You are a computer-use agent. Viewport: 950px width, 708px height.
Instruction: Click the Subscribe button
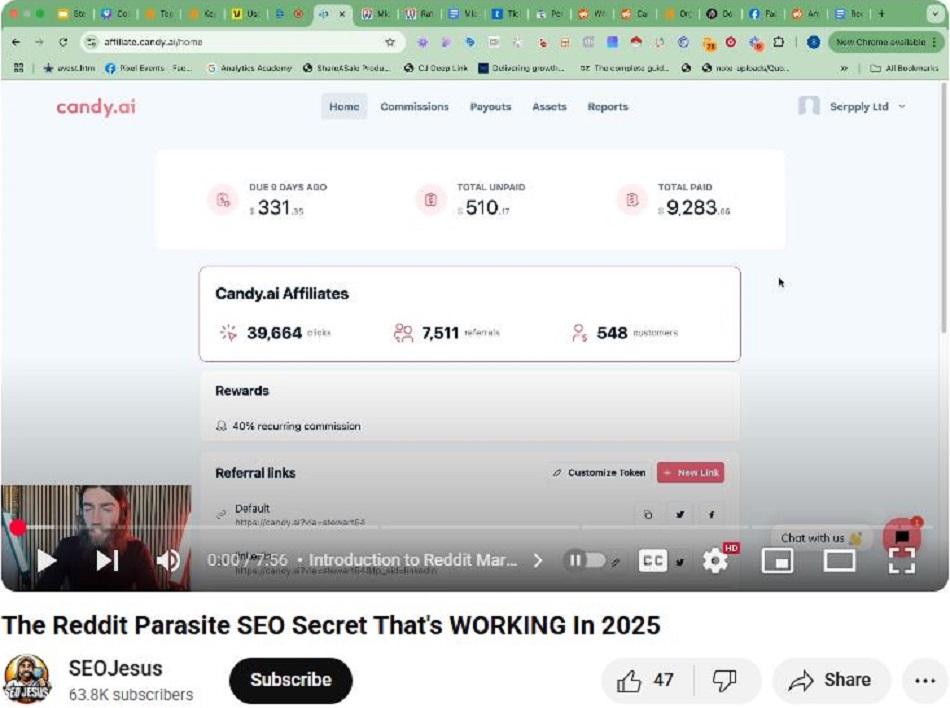coord(291,680)
